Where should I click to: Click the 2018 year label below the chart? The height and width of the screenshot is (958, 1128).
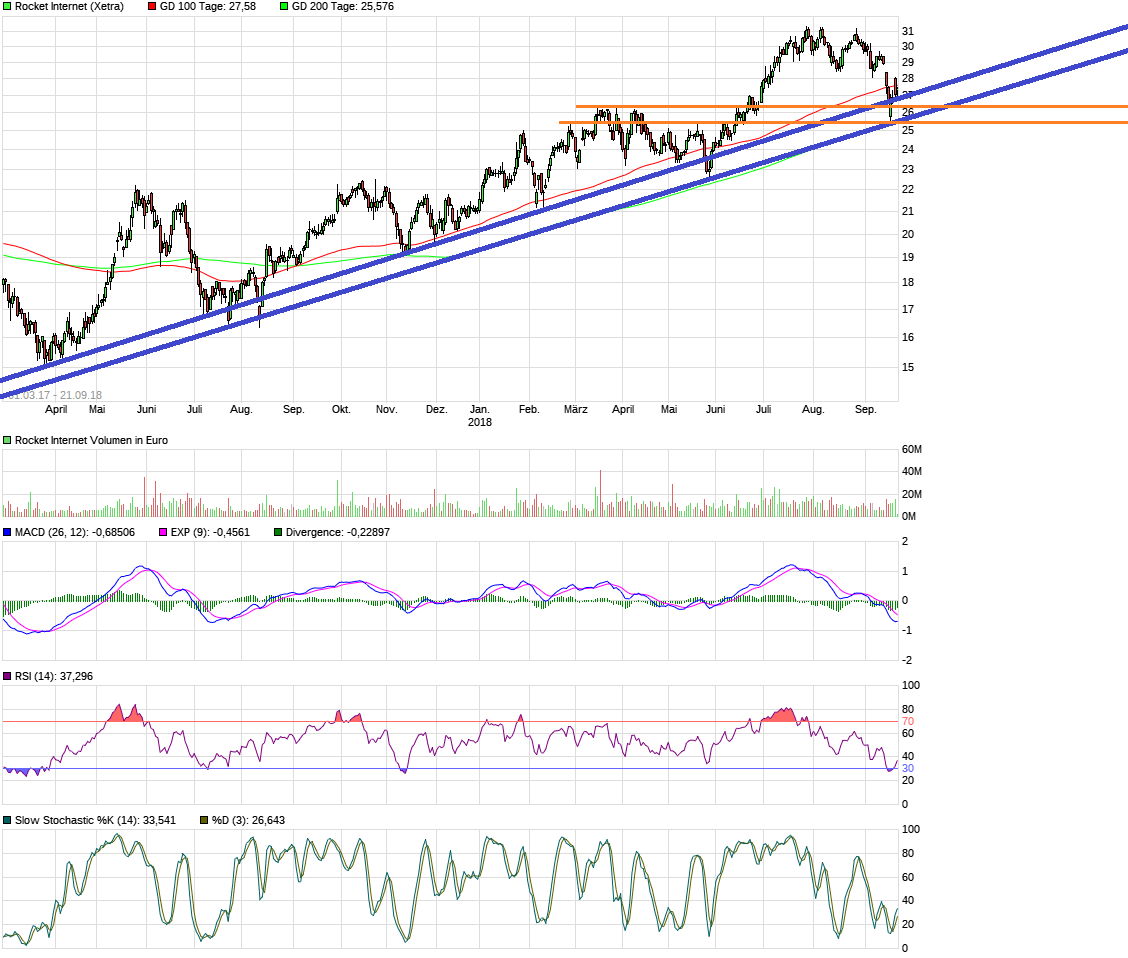479,422
